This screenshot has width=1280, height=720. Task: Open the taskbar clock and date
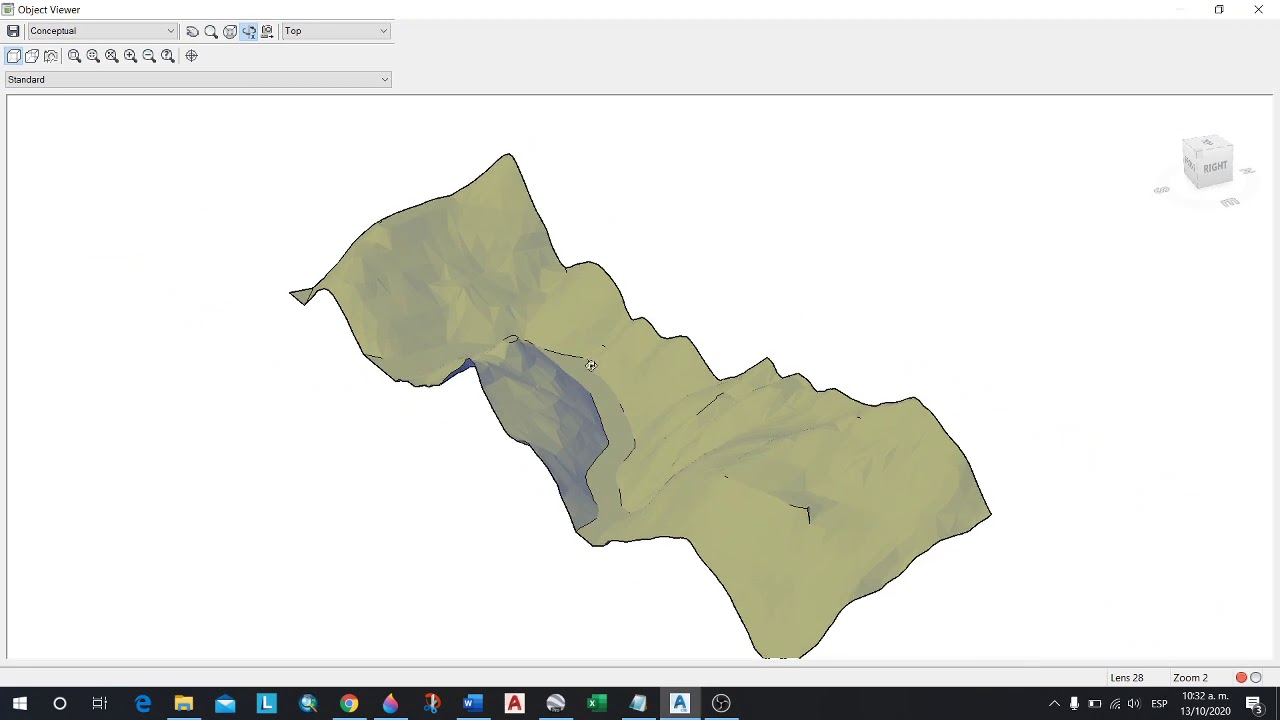coord(1205,704)
